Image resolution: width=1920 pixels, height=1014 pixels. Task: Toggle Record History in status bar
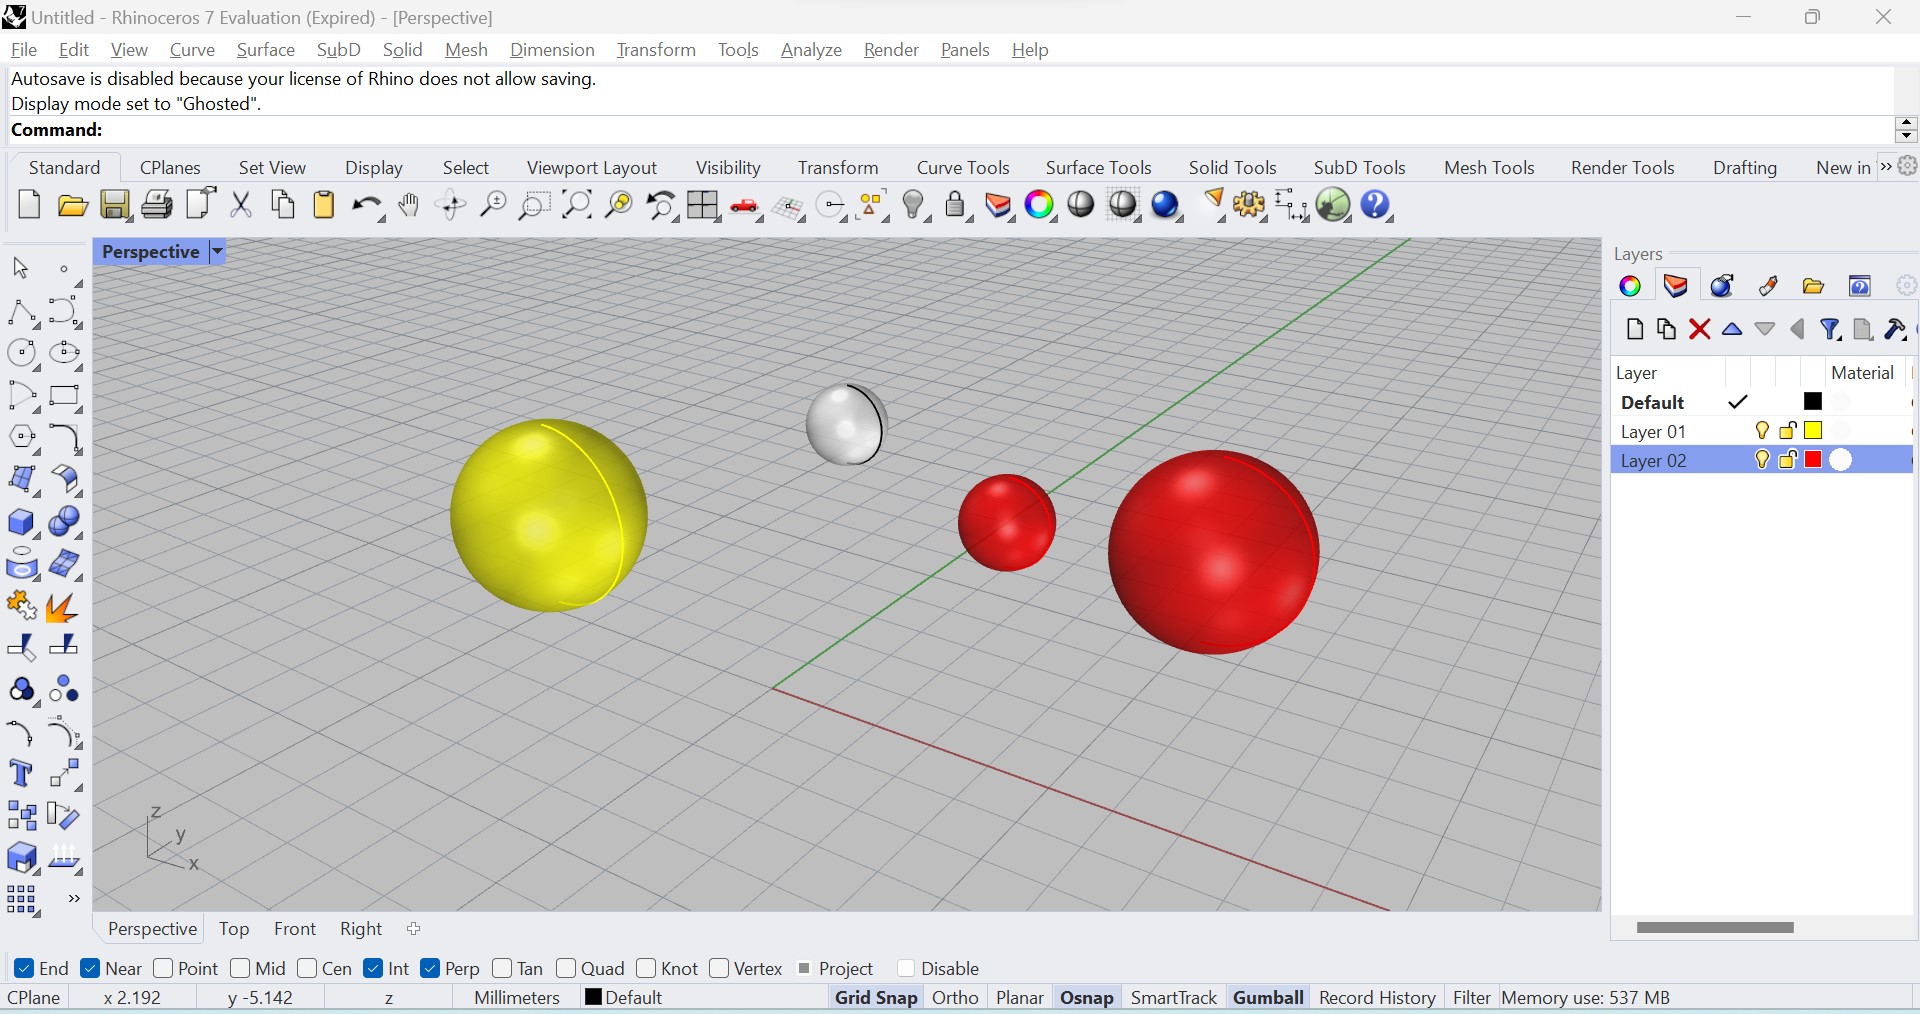coord(1377,998)
